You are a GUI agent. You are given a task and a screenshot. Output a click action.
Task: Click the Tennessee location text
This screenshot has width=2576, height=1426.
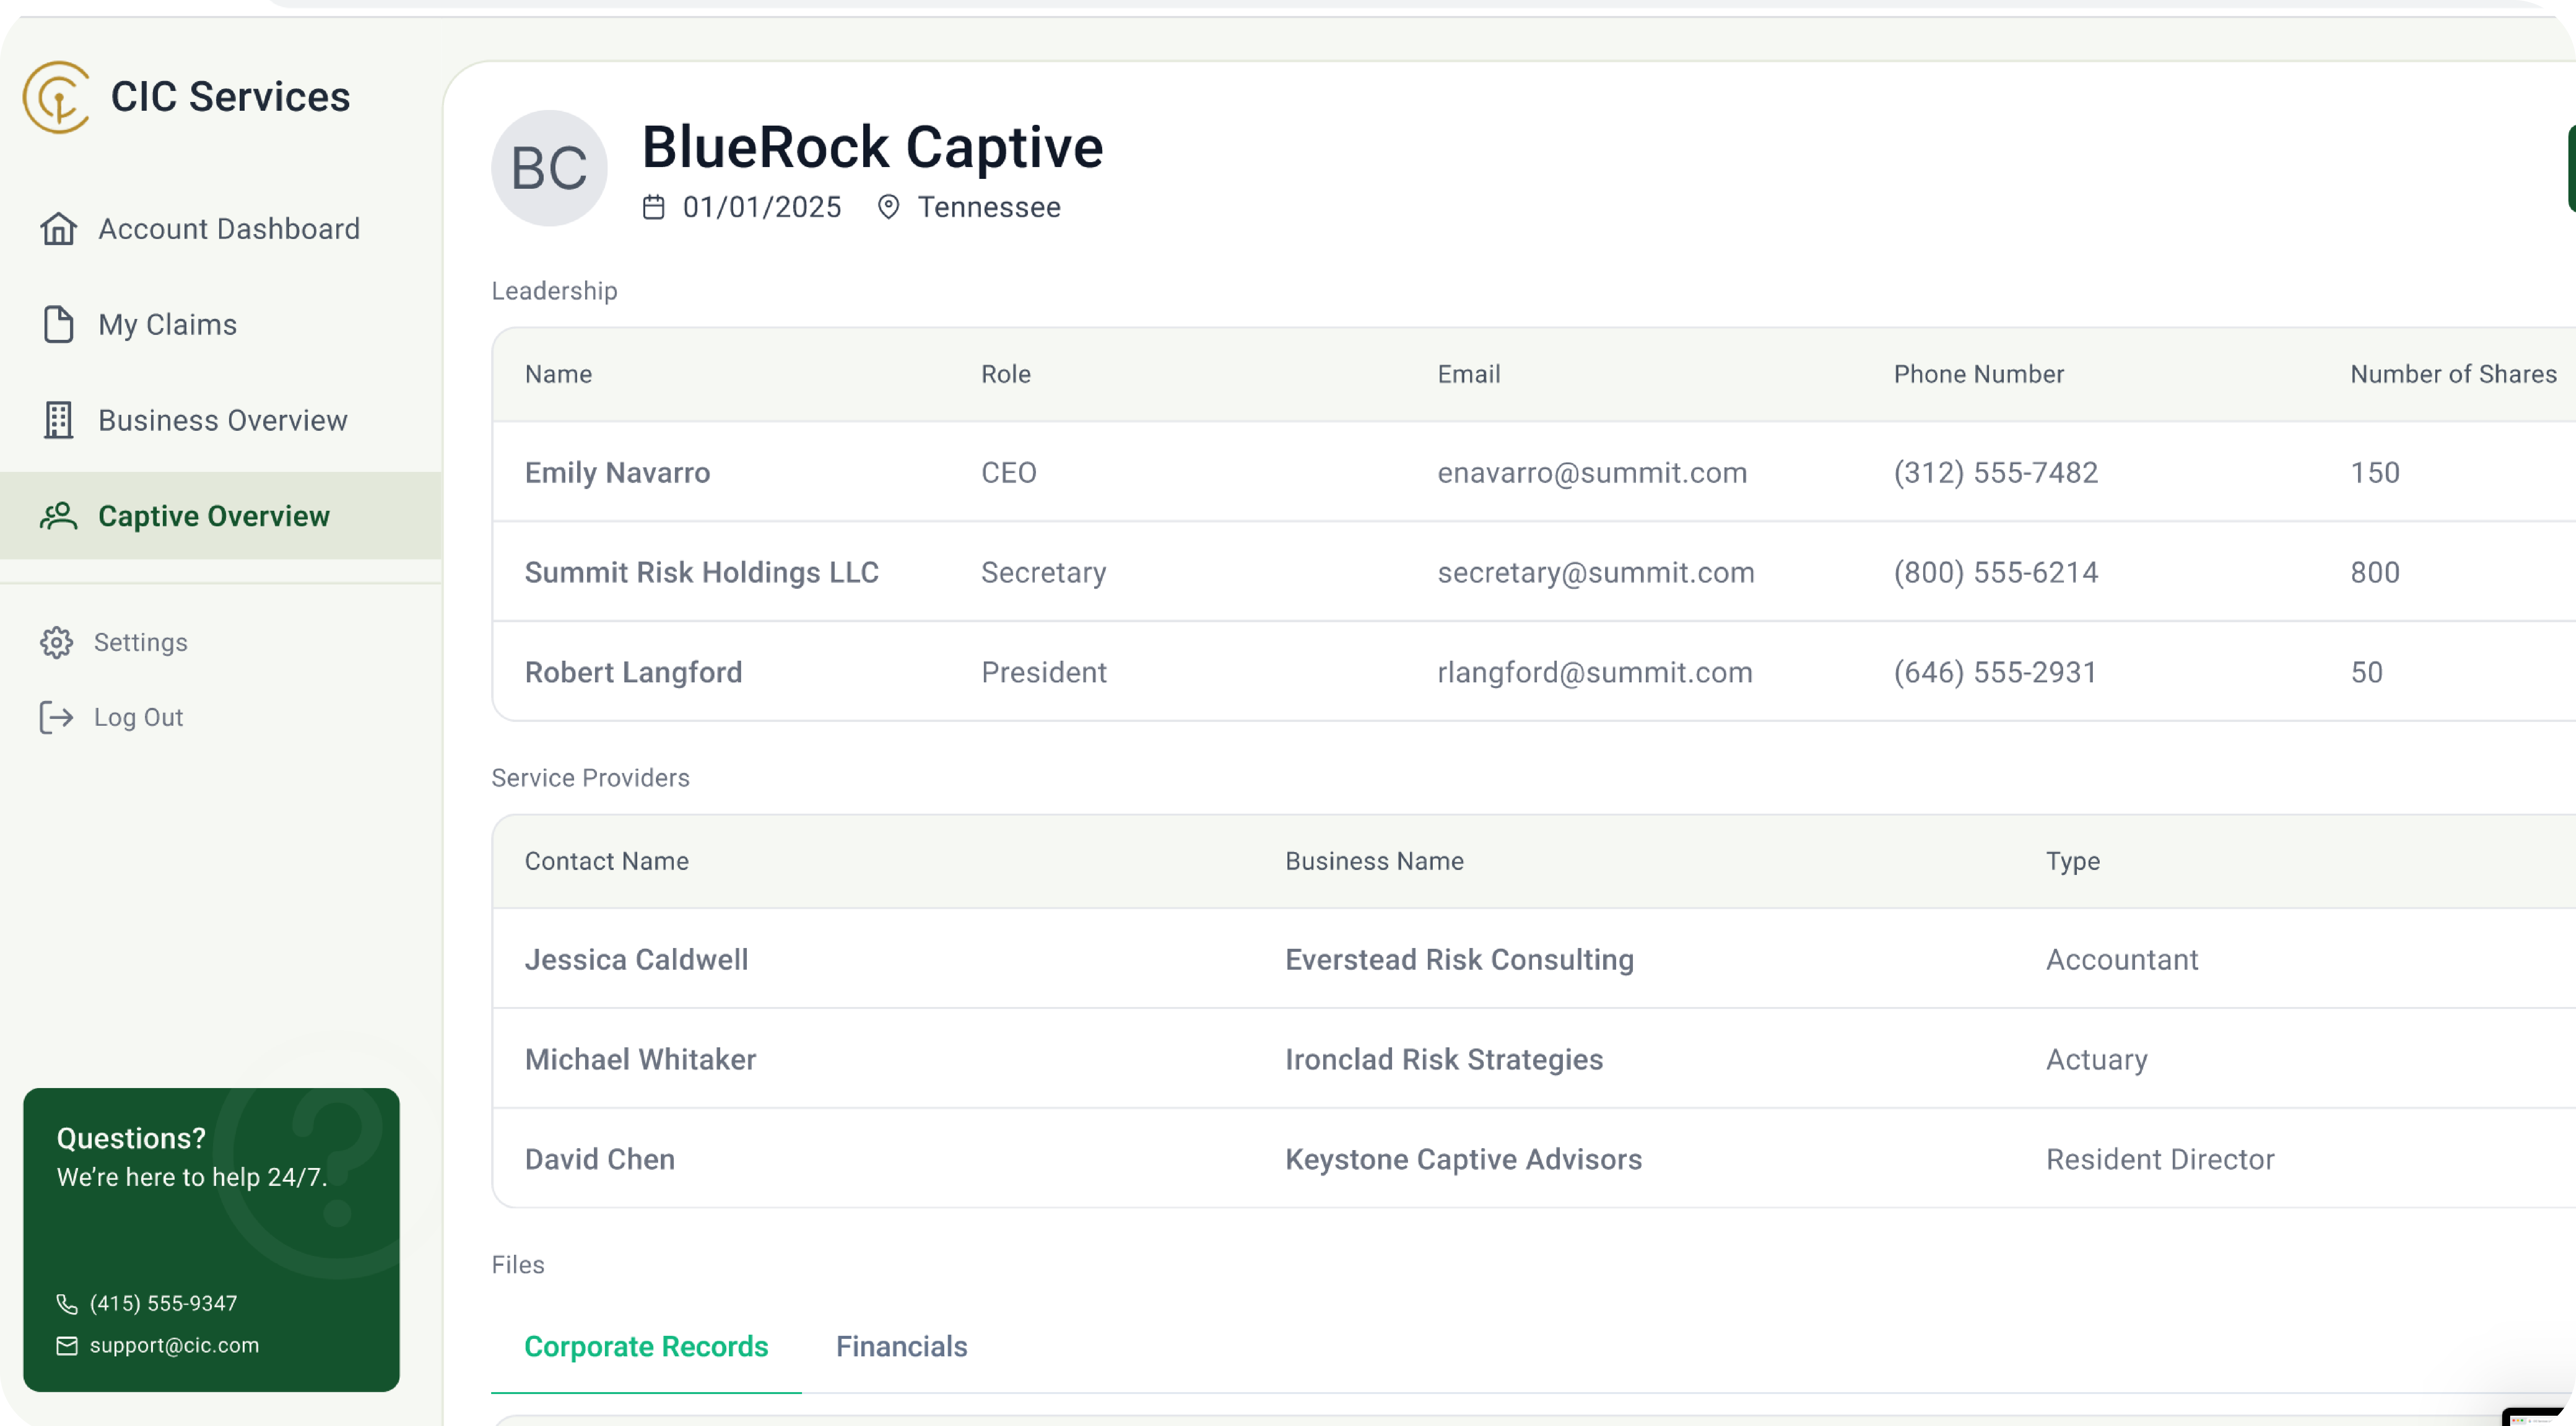tap(989, 207)
